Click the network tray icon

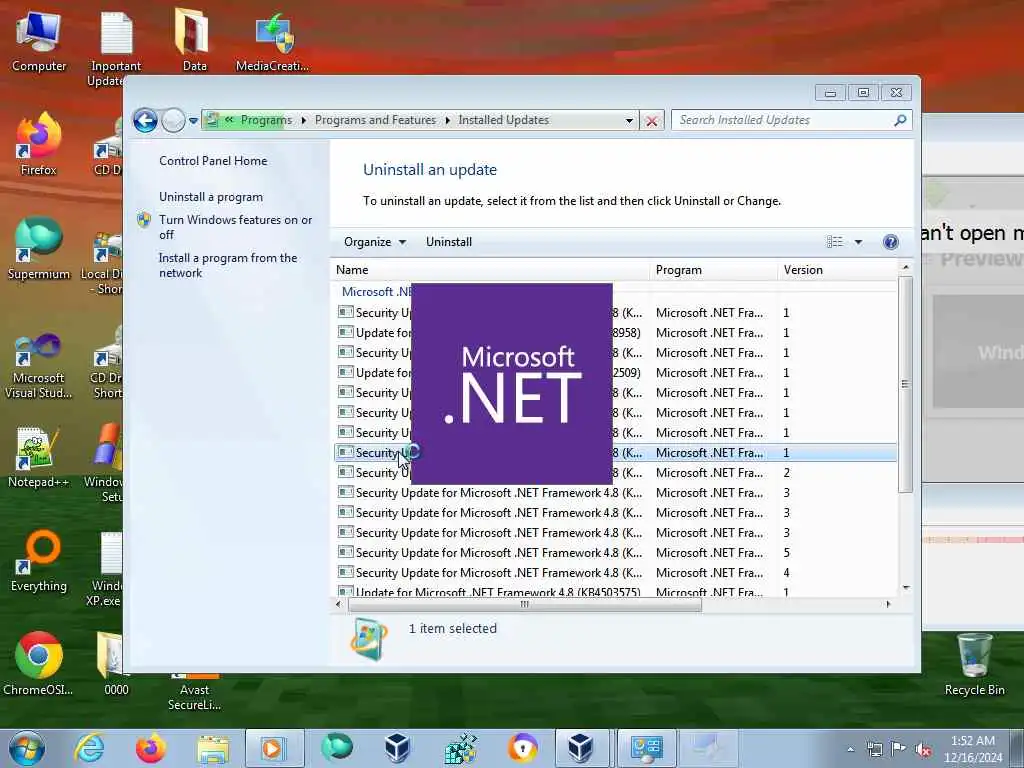tap(874, 749)
